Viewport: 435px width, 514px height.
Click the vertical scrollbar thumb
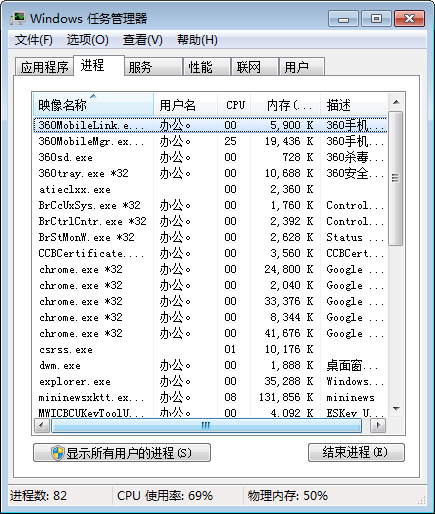click(396, 178)
